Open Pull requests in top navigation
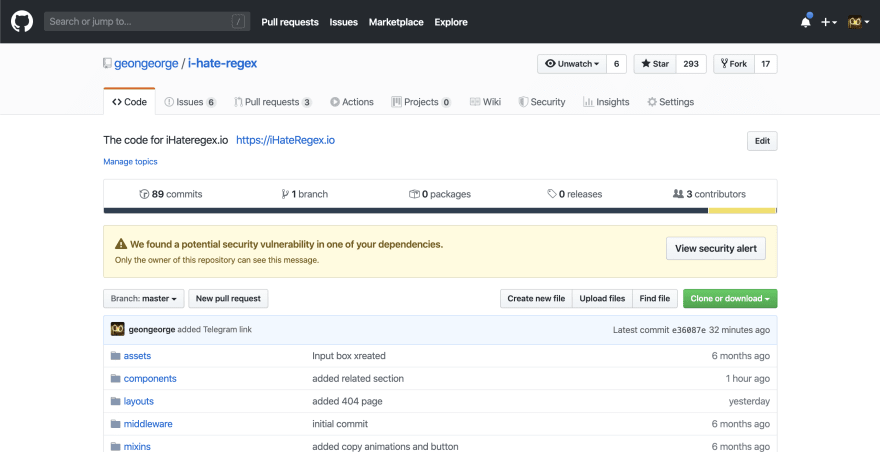This screenshot has height=452, width=880. click(290, 22)
